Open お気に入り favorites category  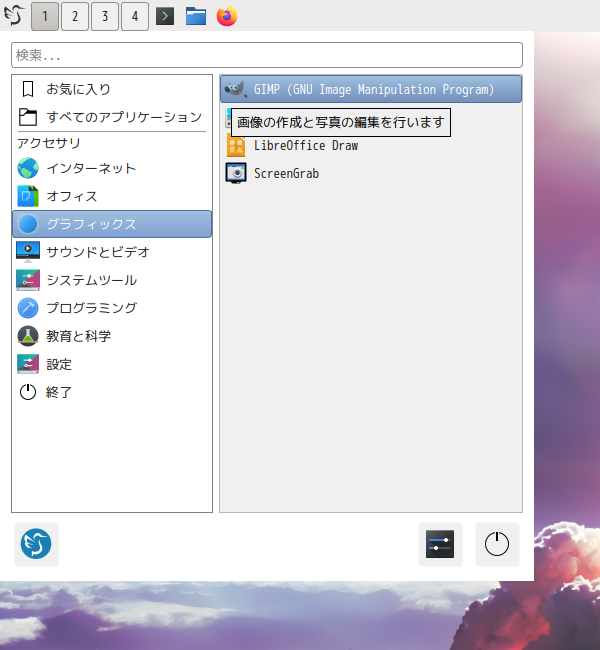(x=112, y=89)
